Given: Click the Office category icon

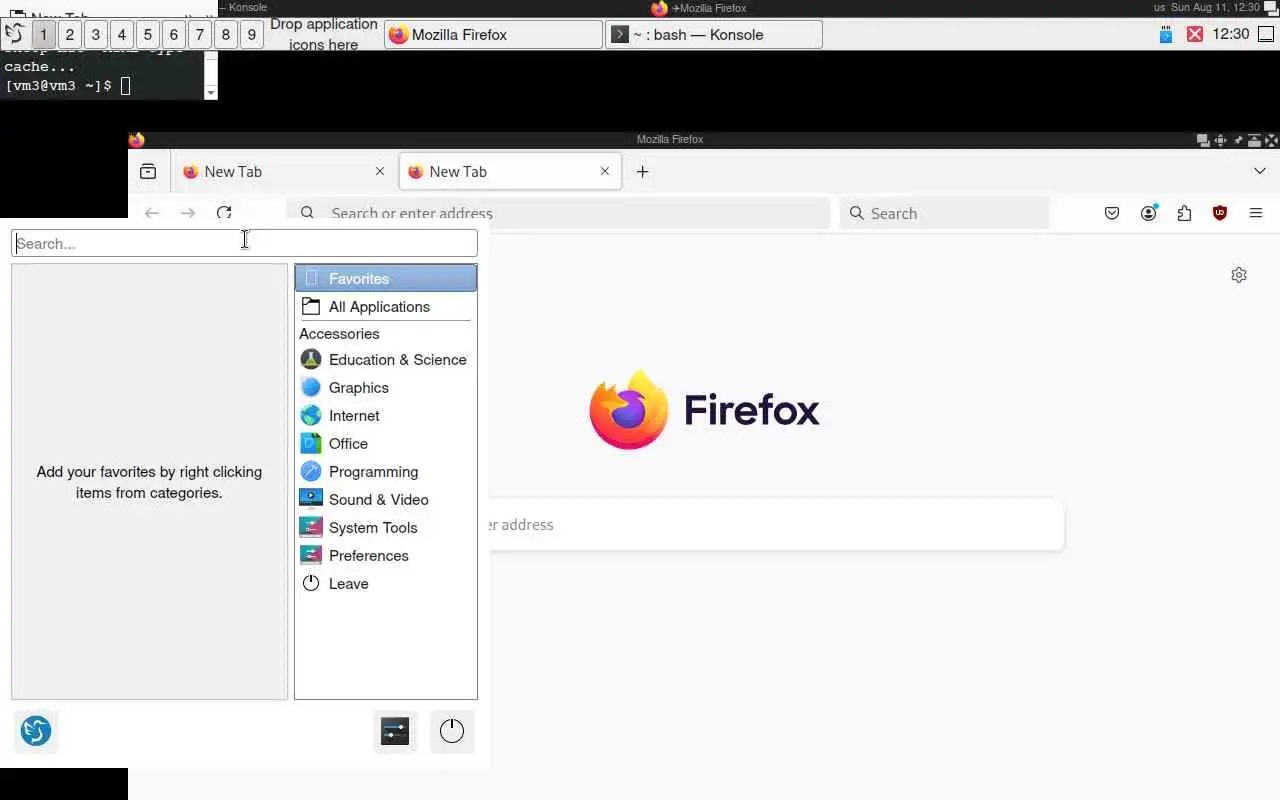Looking at the screenshot, I should [x=311, y=444].
